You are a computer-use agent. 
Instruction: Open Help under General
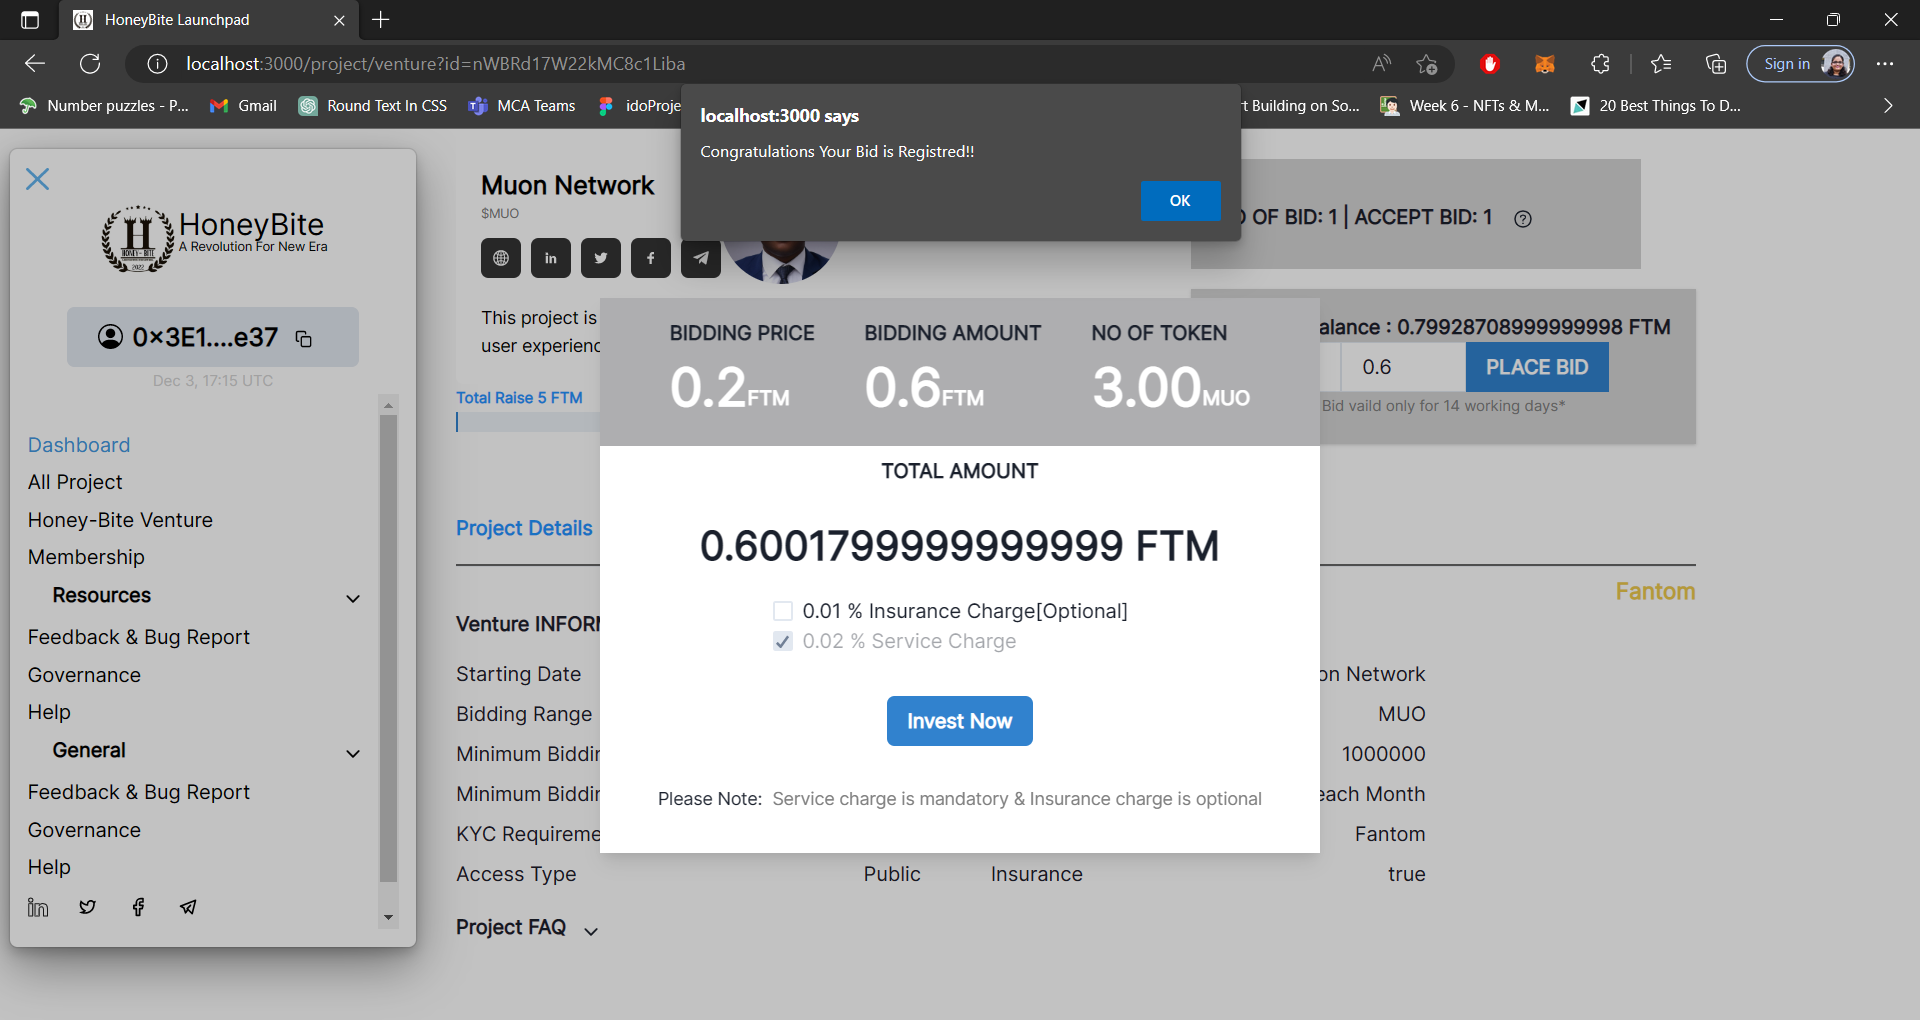49,867
